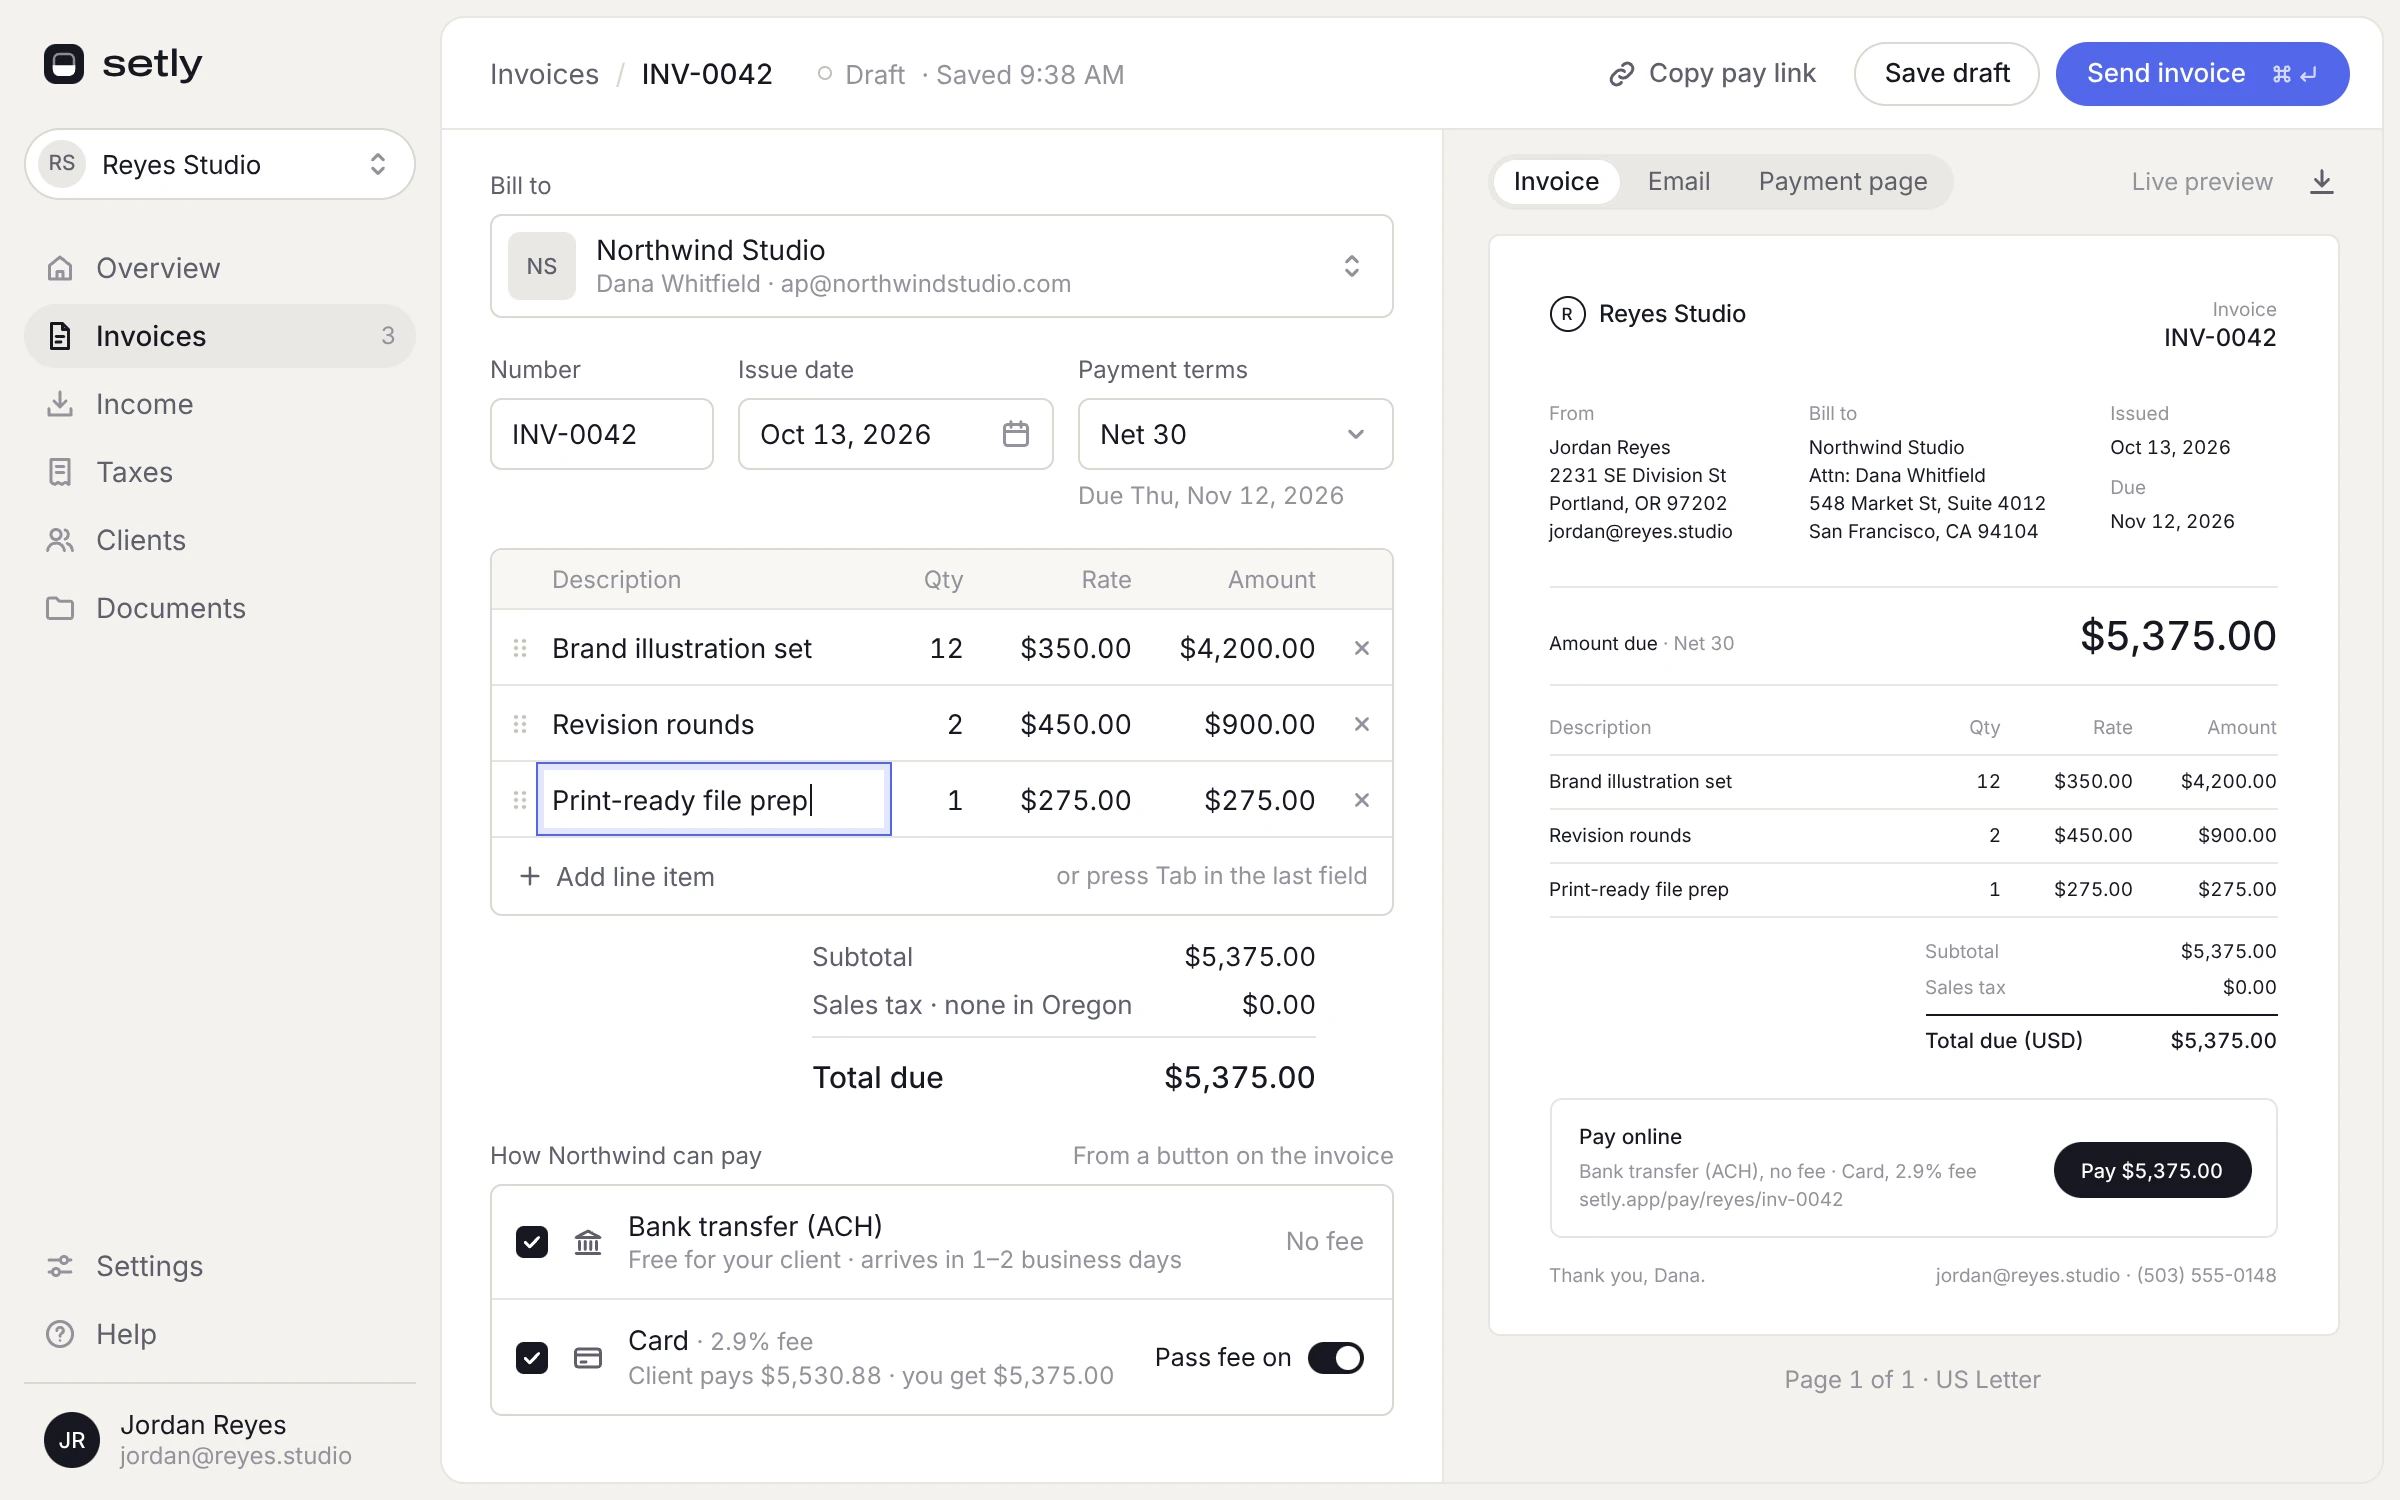The image size is (2400, 1500).
Task: Click the Invoices document icon in sidebar
Action: click(60, 336)
